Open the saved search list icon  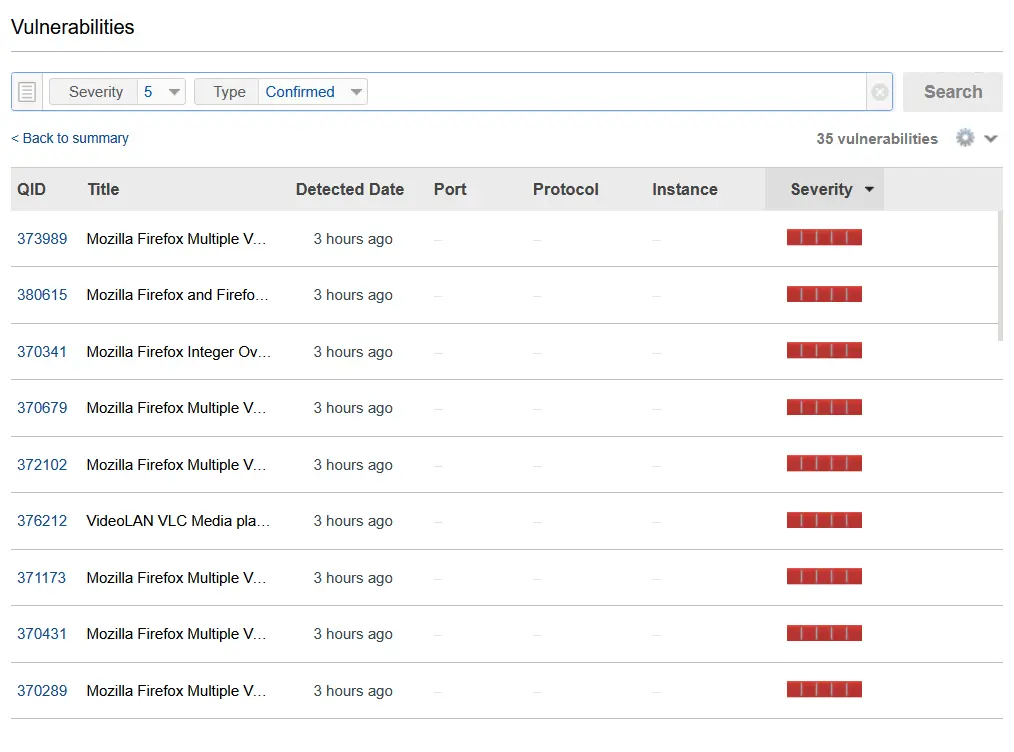[x=27, y=92]
